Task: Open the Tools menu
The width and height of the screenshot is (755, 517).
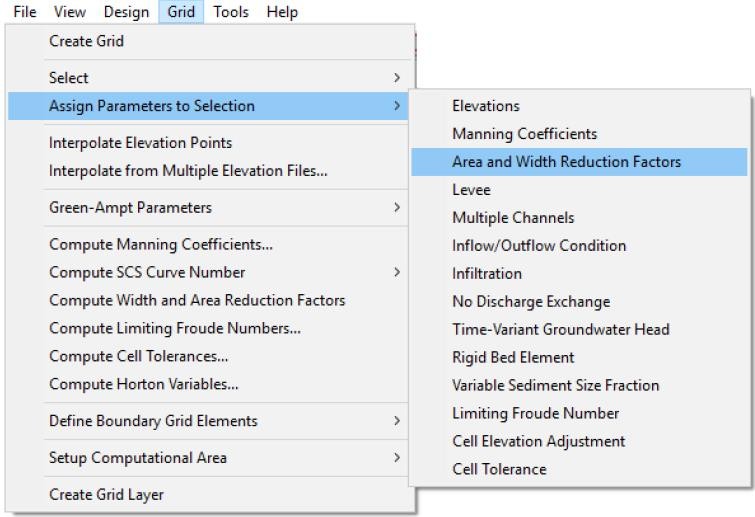Action: click(x=232, y=12)
